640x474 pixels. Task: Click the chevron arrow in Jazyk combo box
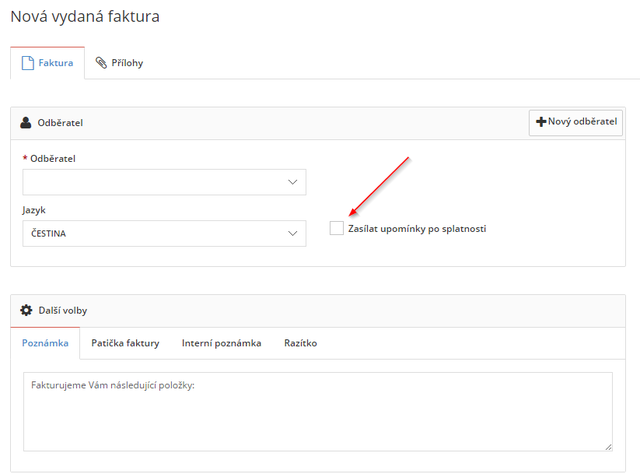click(293, 234)
